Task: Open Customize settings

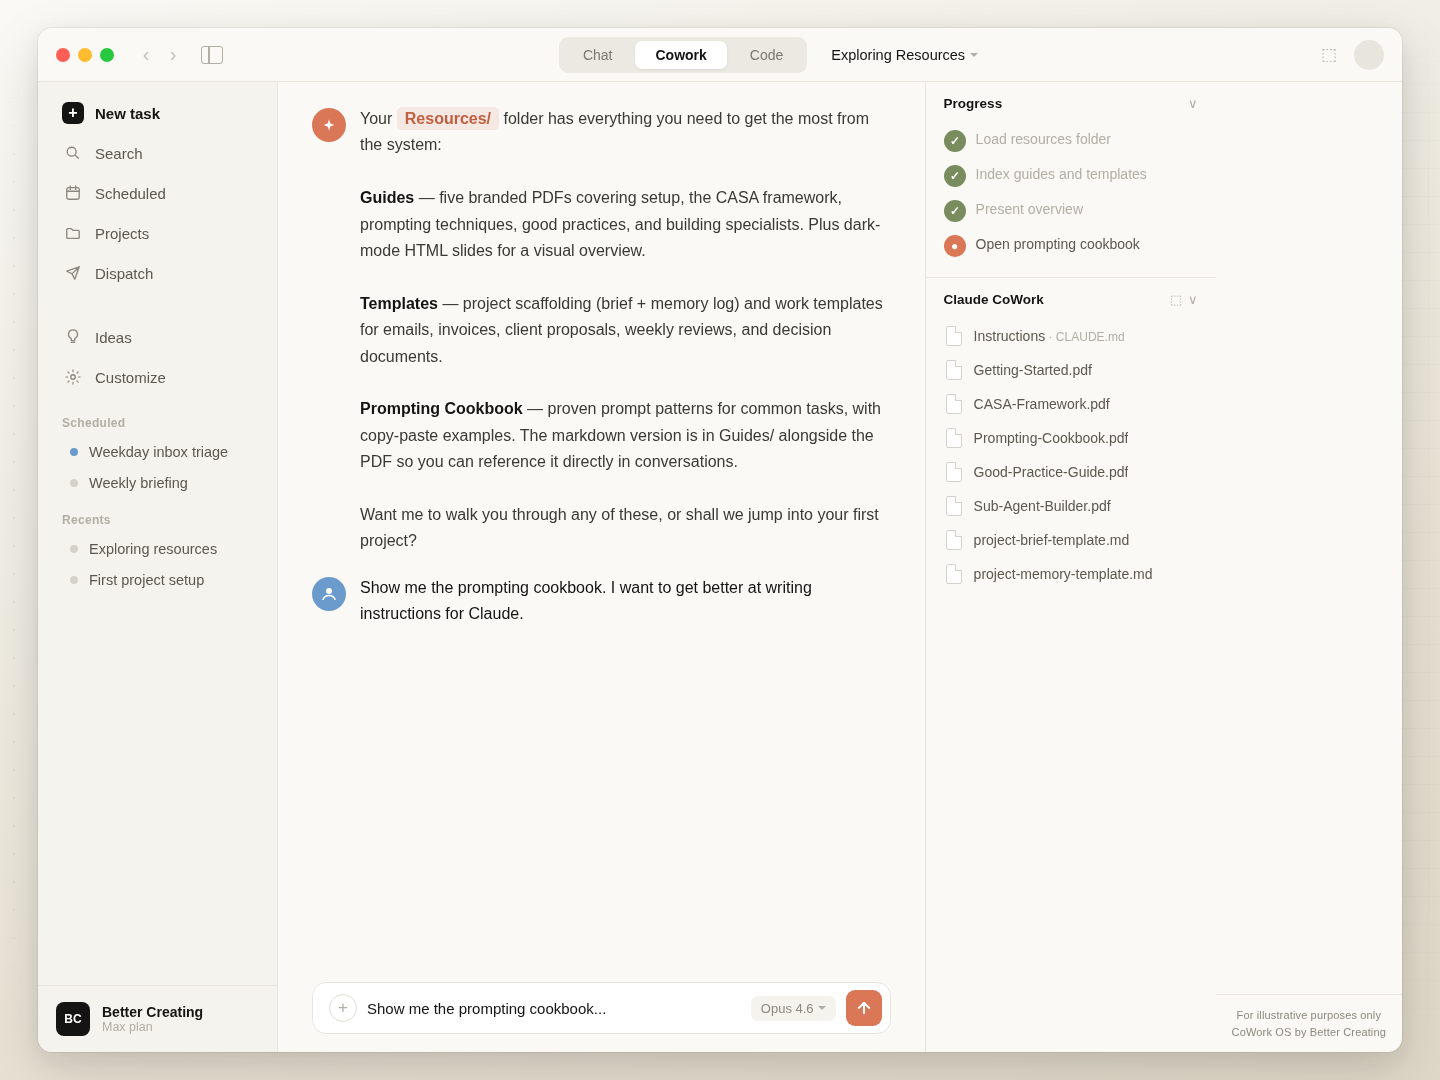Action: [x=130, y=377]
